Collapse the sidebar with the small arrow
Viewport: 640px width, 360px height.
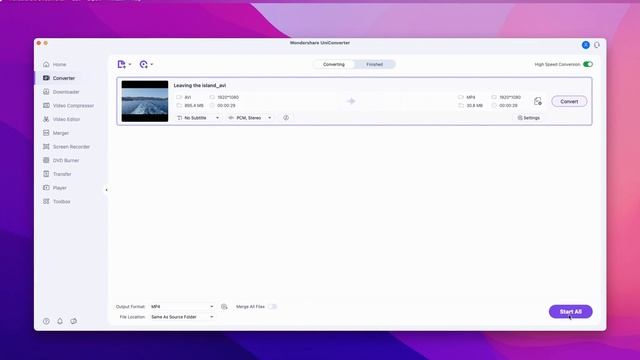pyautogui.click(x=107, y=190)
